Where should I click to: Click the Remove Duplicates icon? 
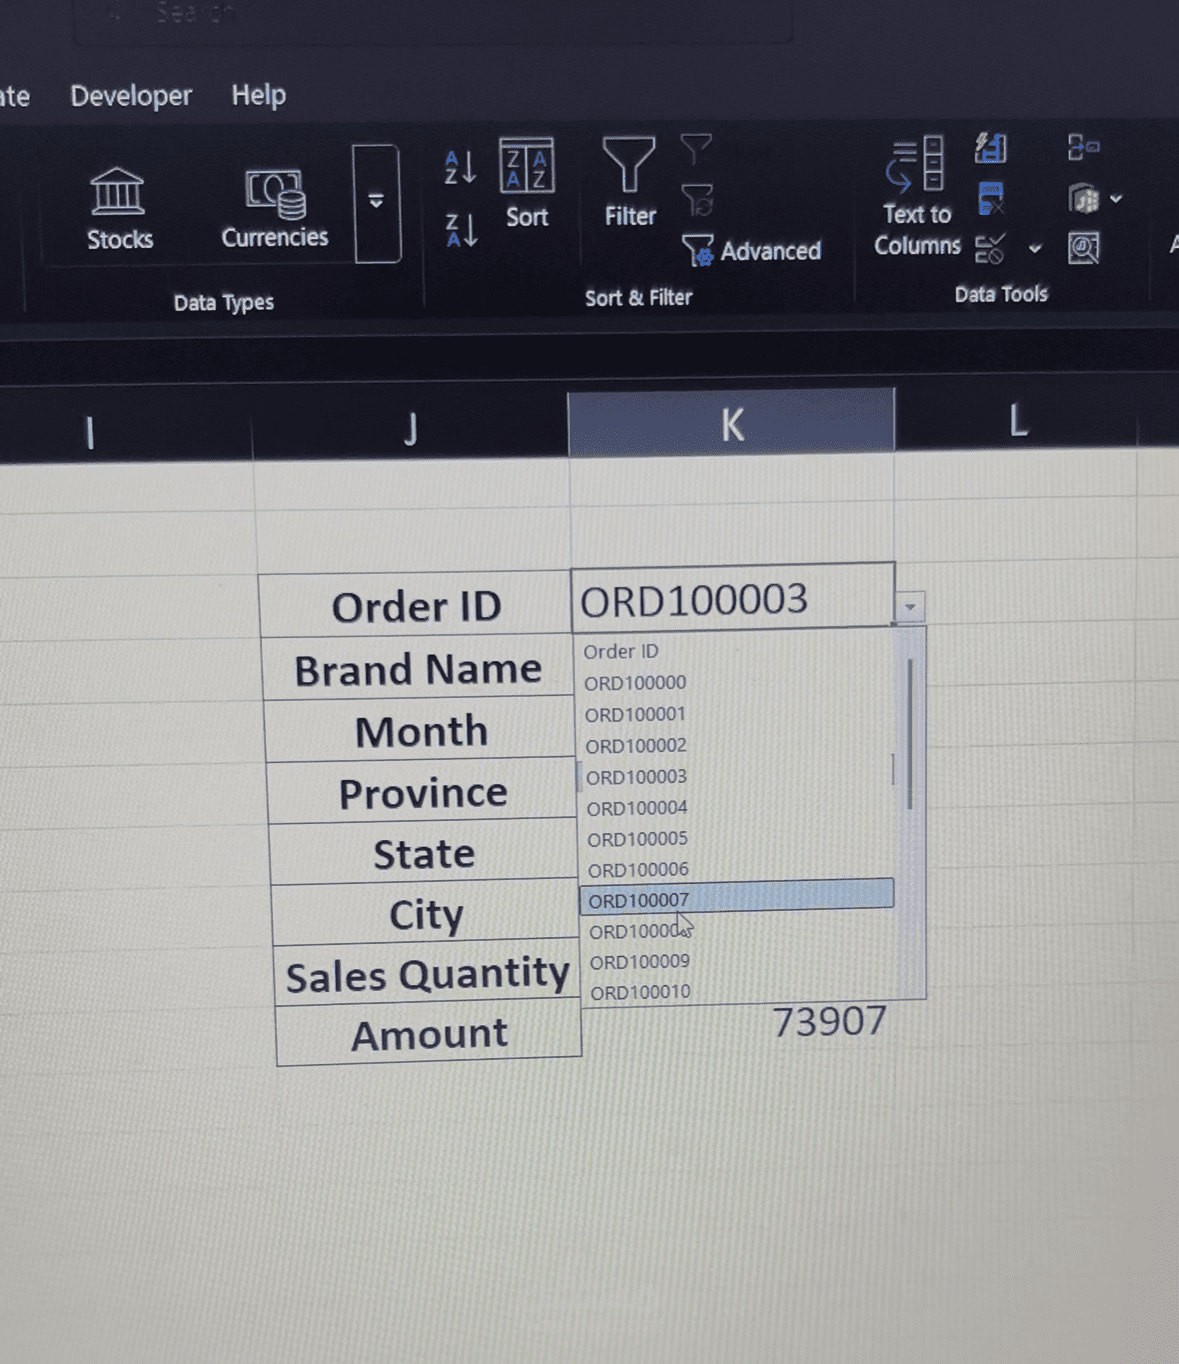(x=990, y=198)
